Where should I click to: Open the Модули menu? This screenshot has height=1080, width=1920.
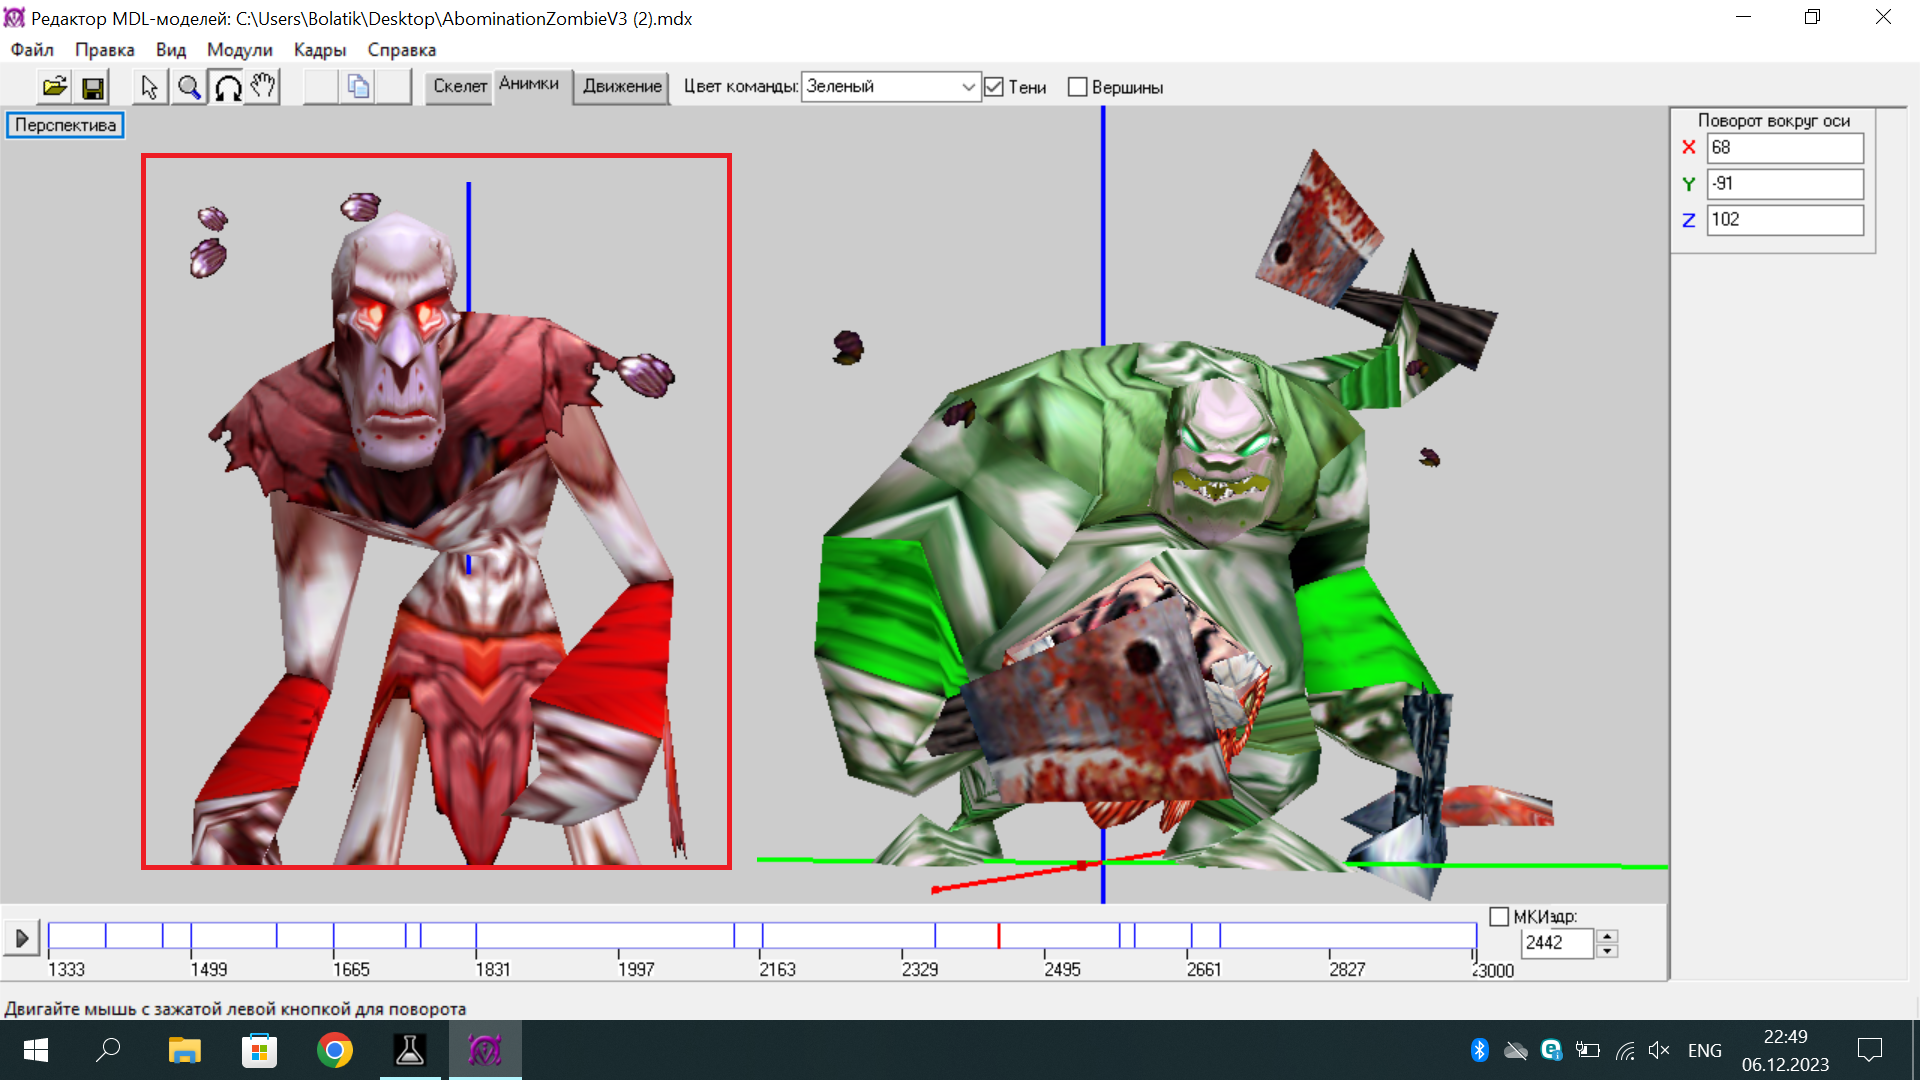click(240, 50)
